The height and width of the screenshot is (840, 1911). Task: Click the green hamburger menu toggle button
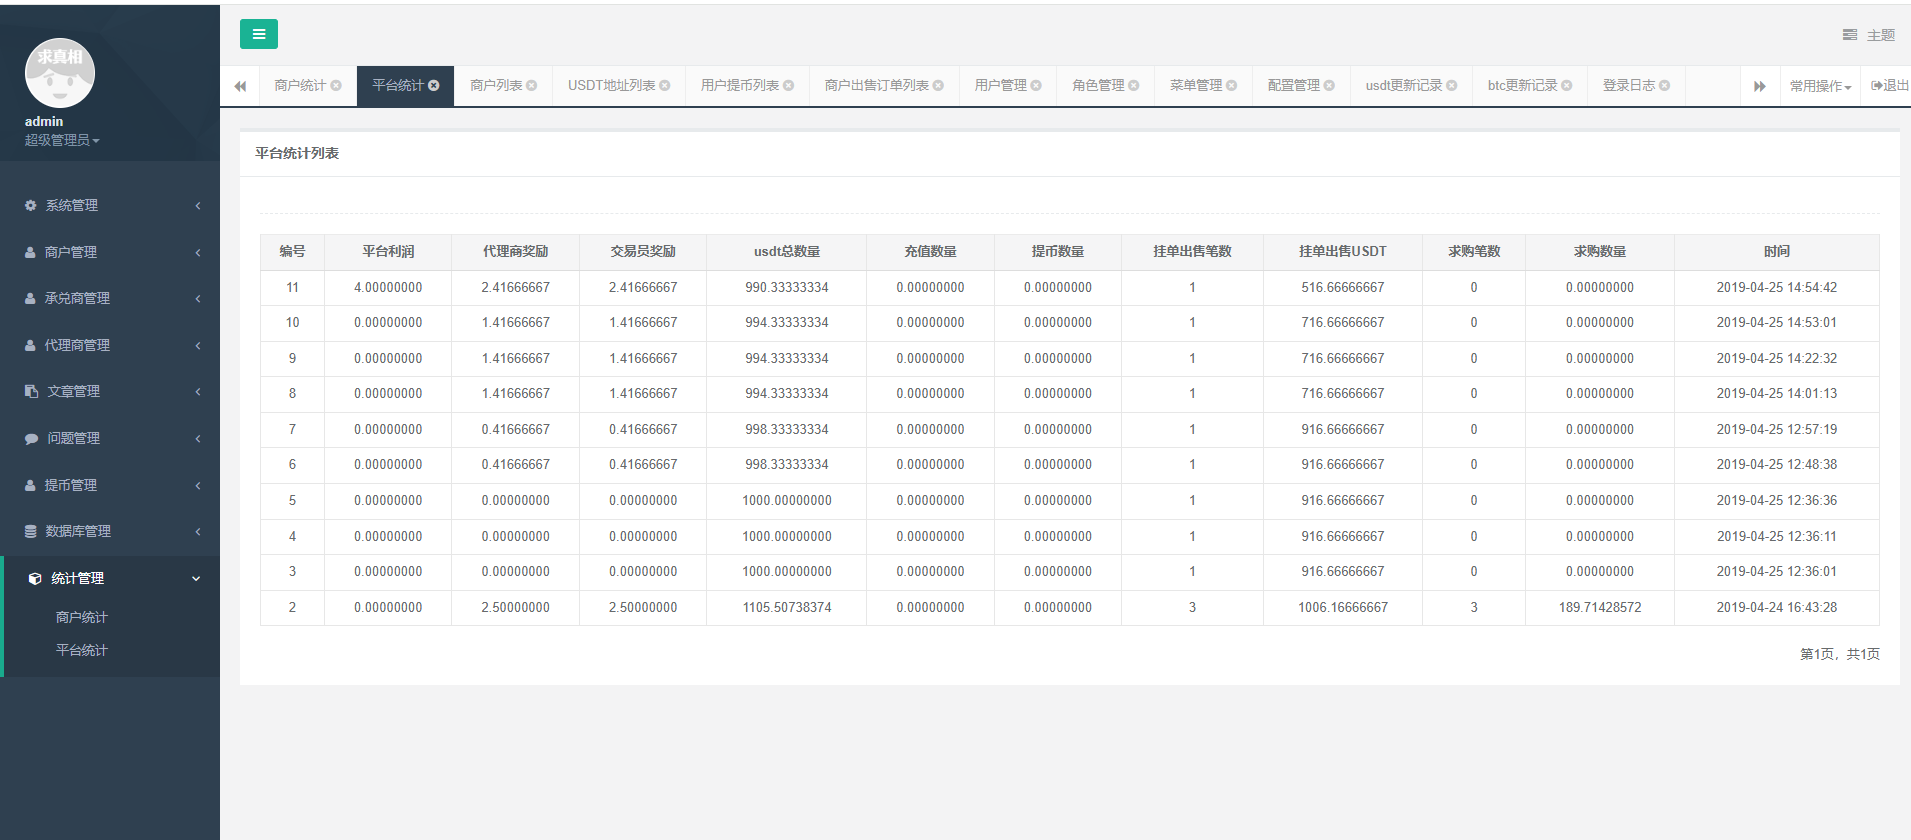[258, 34]
